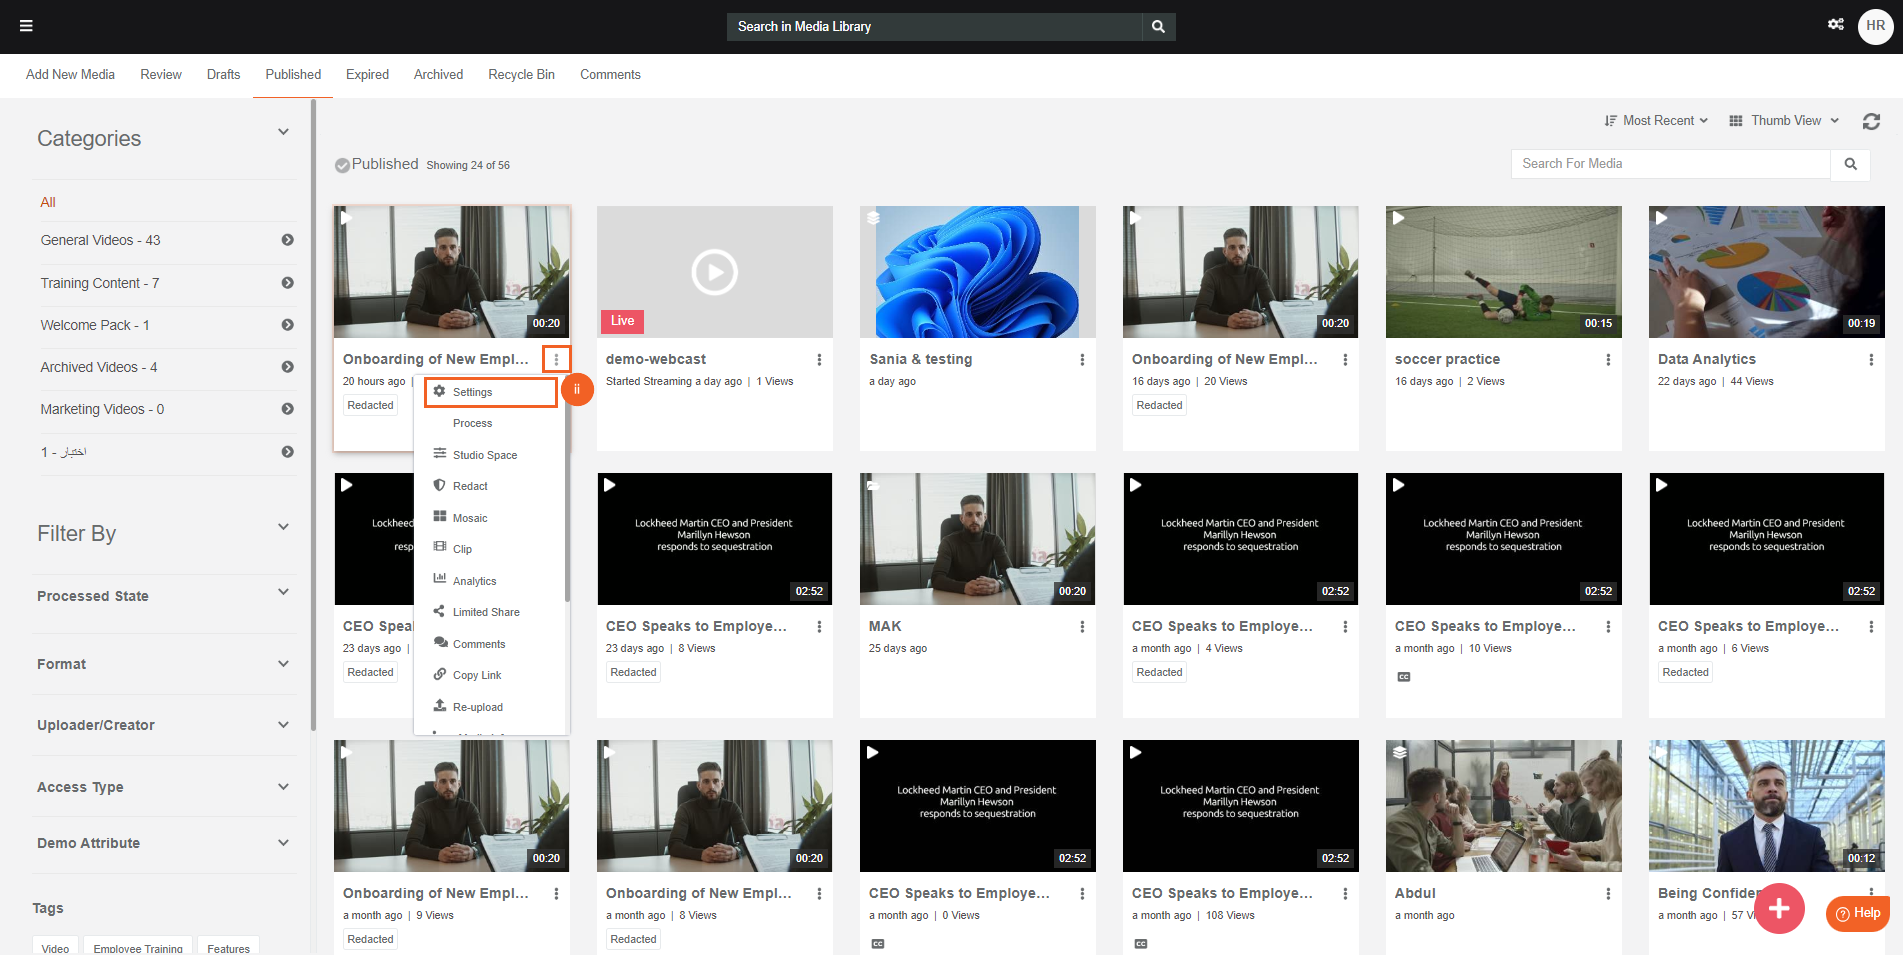Open the Recycle Bin tab
The height and width of the screenshot is (955, 1904).
click(x=521, y=75)
